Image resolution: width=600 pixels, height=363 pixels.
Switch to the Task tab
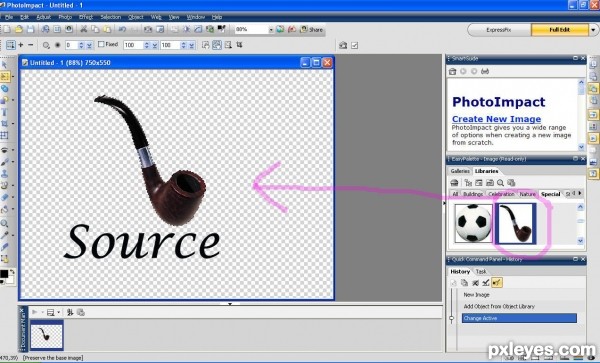click(x=481, y=272)
